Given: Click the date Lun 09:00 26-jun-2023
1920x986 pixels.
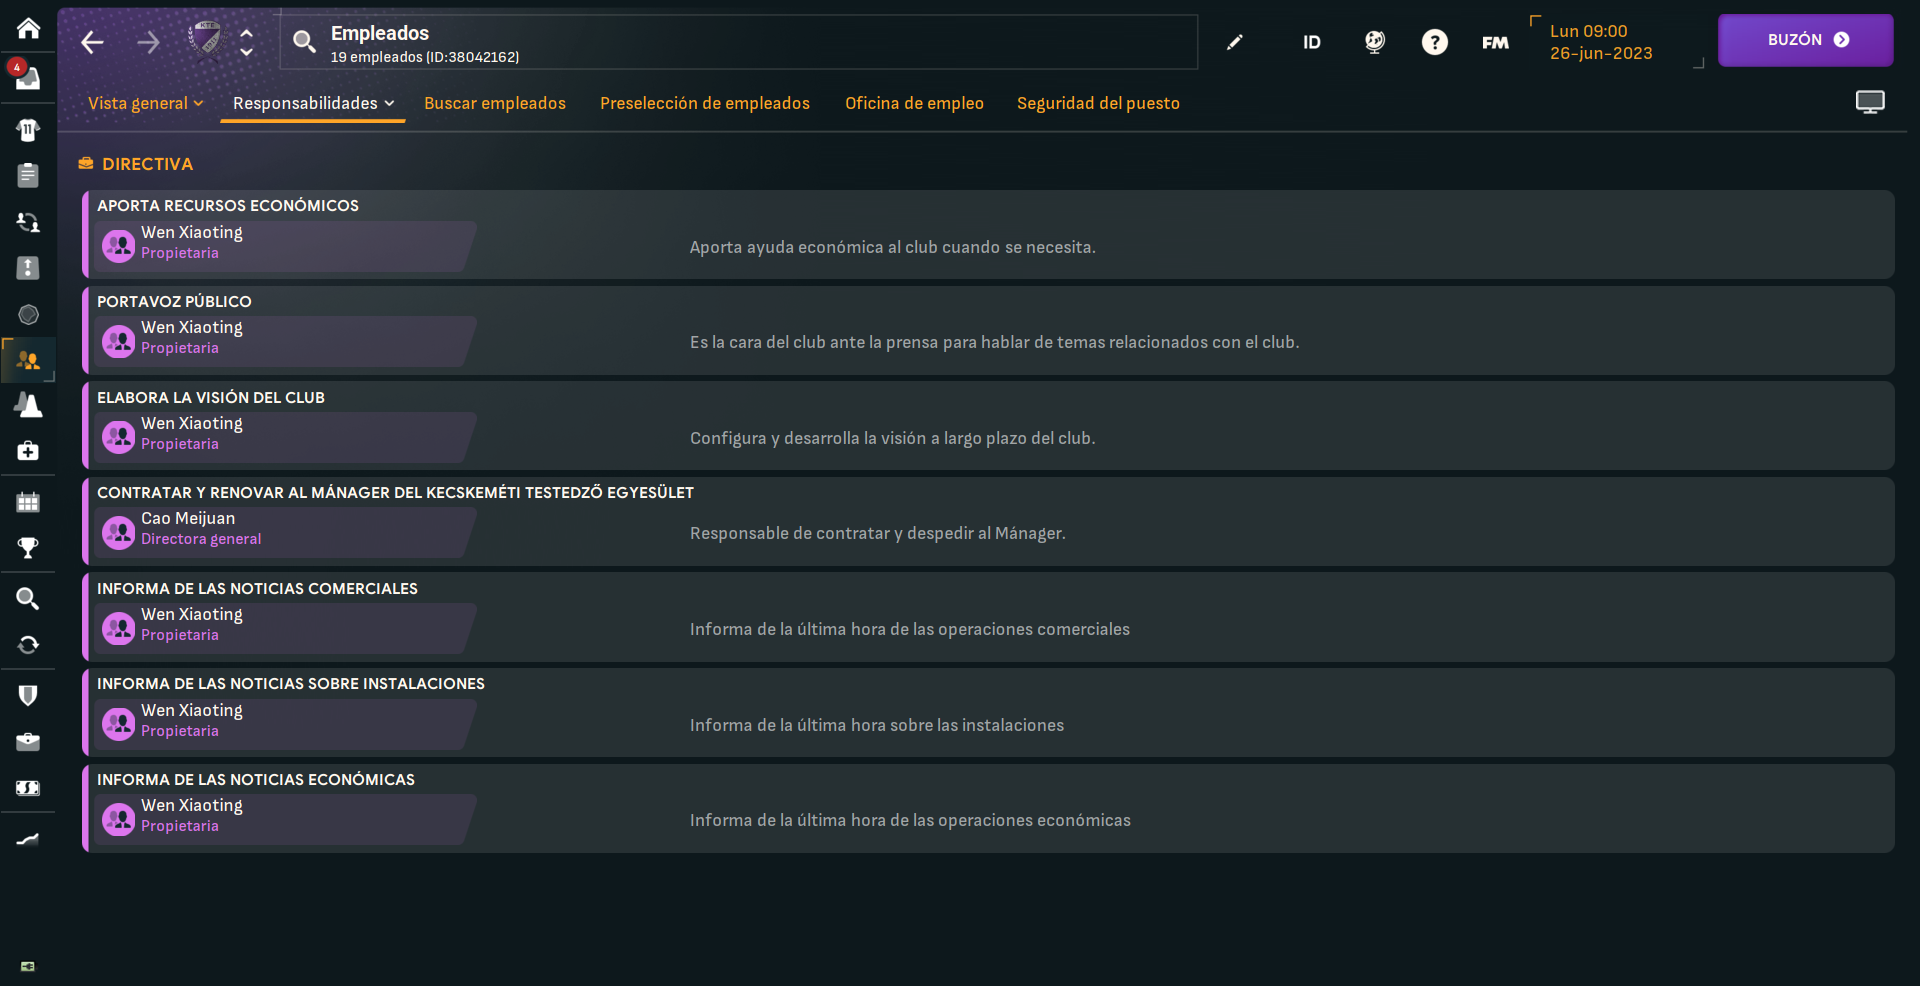Looking at the screenshot, I should [x=1601, y=42].
